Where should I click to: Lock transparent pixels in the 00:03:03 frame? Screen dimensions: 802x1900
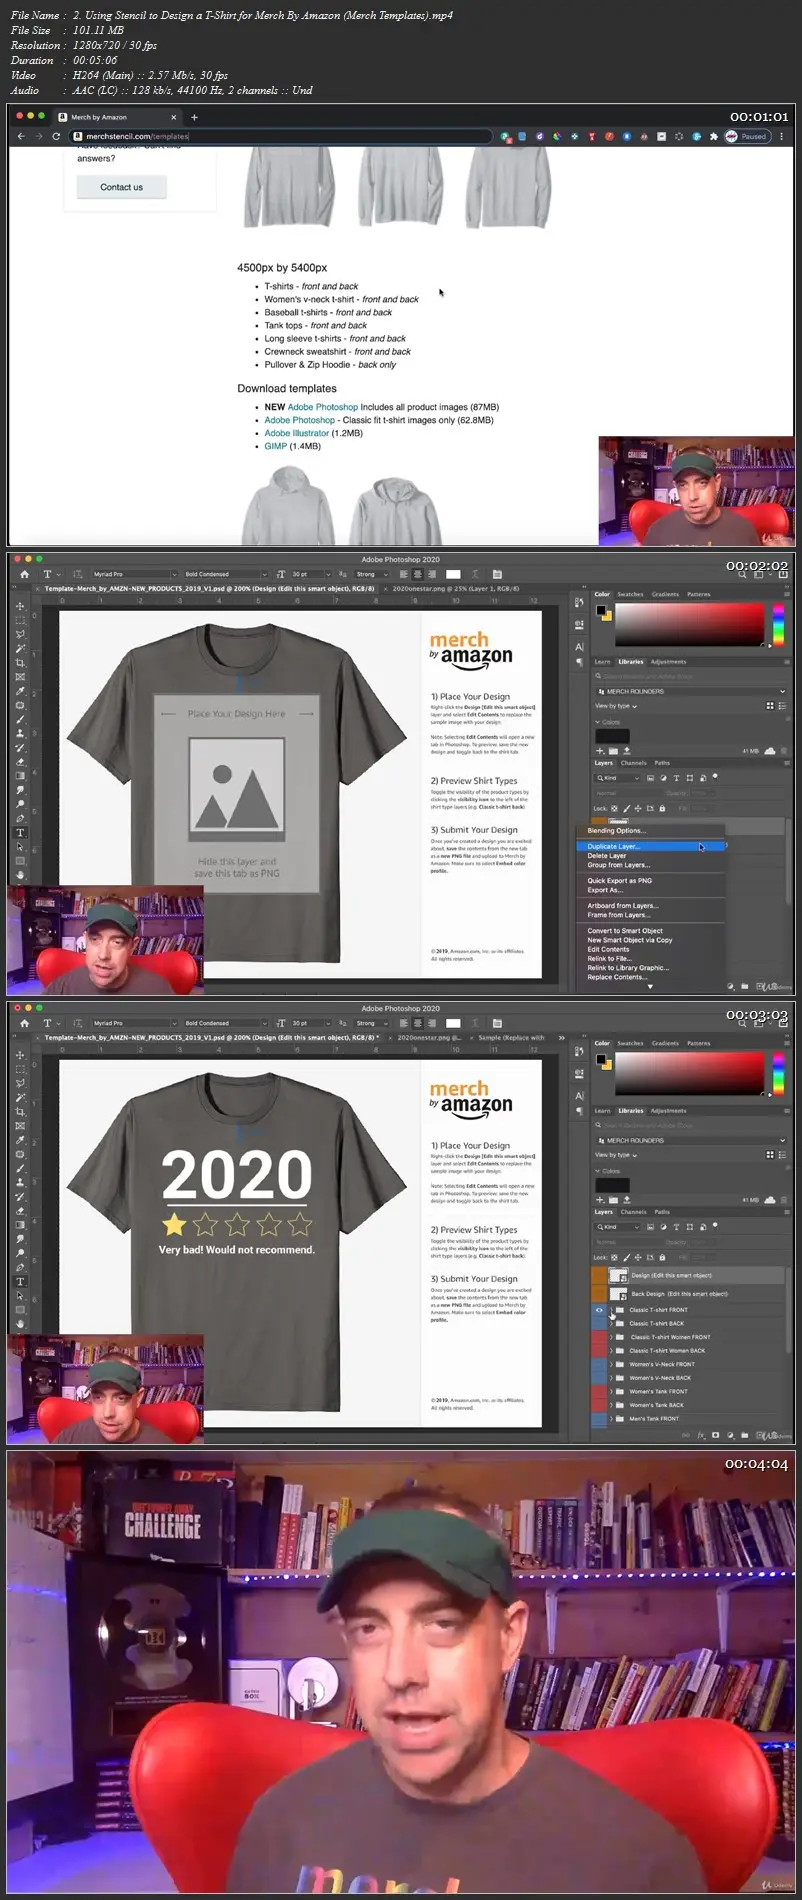point(614,1257)
